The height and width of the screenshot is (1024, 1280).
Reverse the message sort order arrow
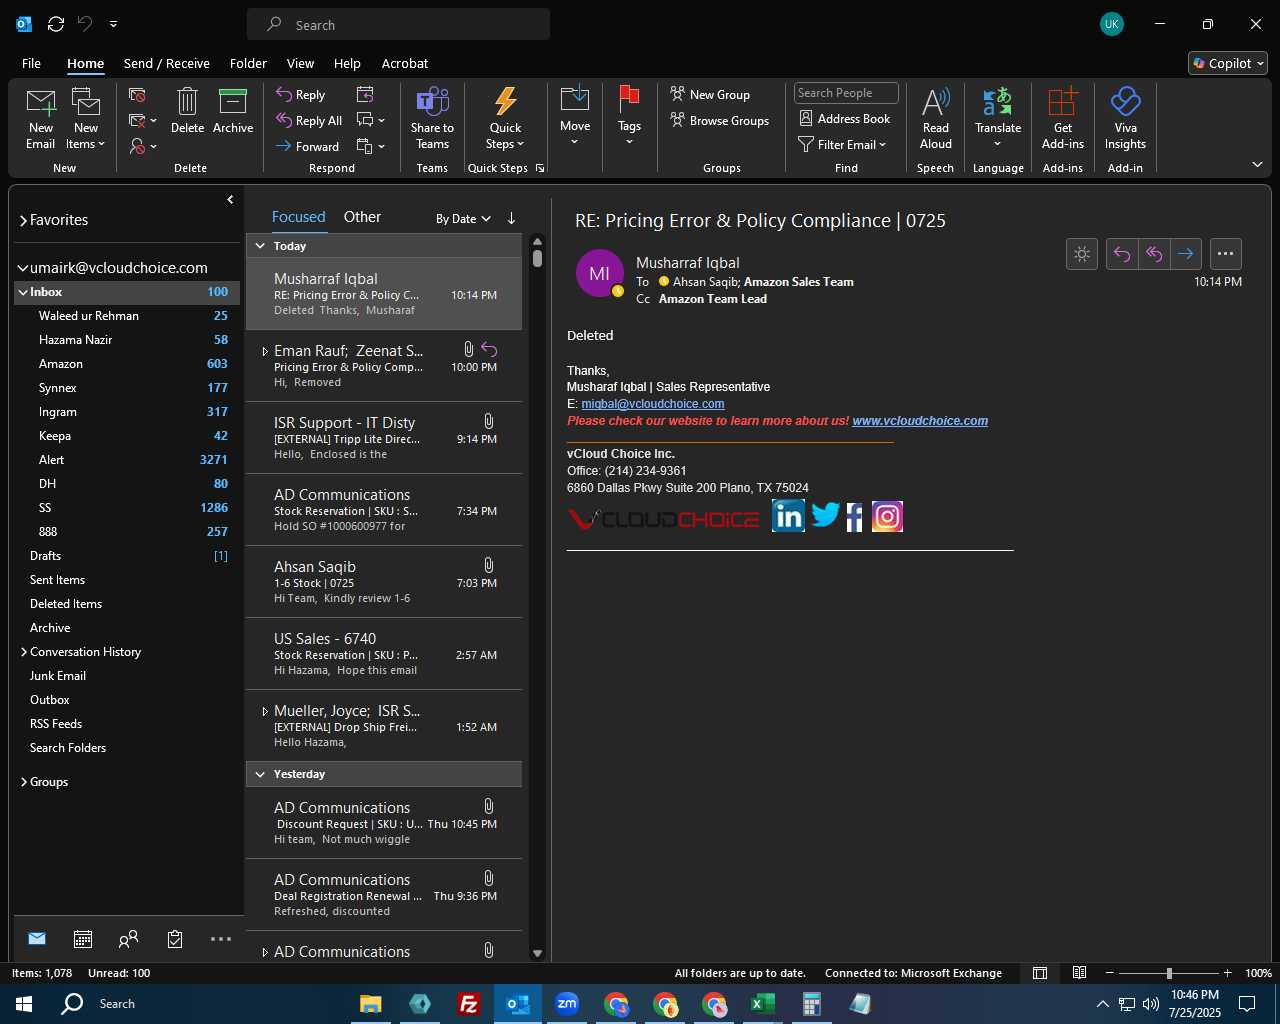click(x=511, y=218)
